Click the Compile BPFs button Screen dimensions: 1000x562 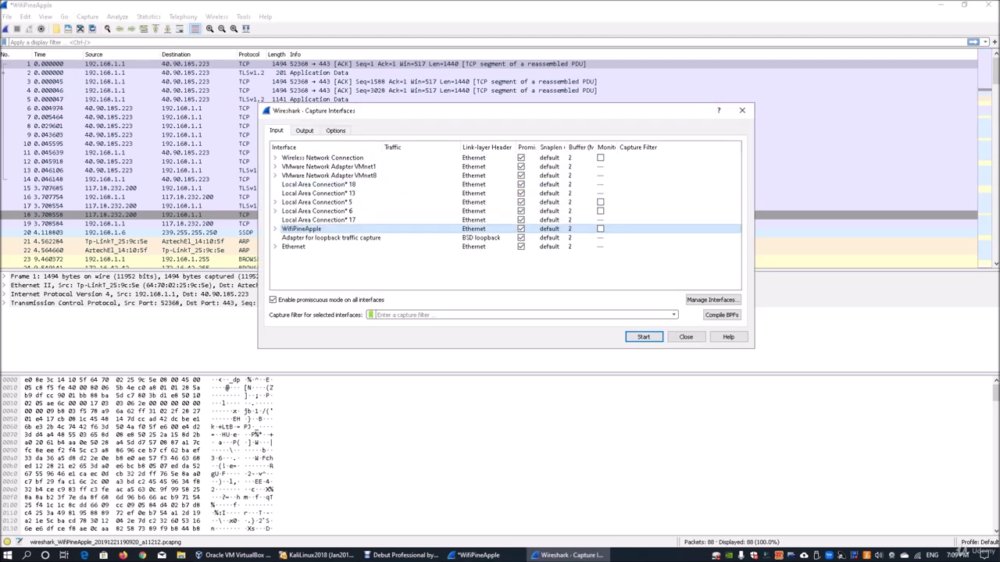pos(722,315)
